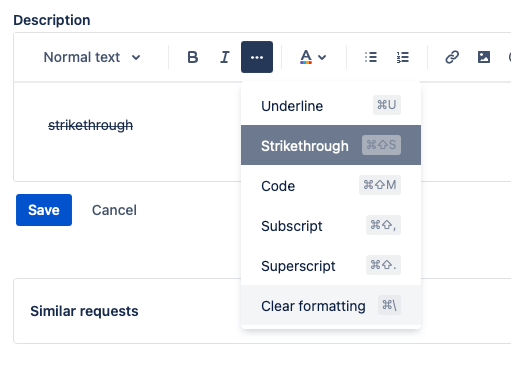The image size is (511, 365).
Task: Insert a bullet list
Action: click(371, 57)
